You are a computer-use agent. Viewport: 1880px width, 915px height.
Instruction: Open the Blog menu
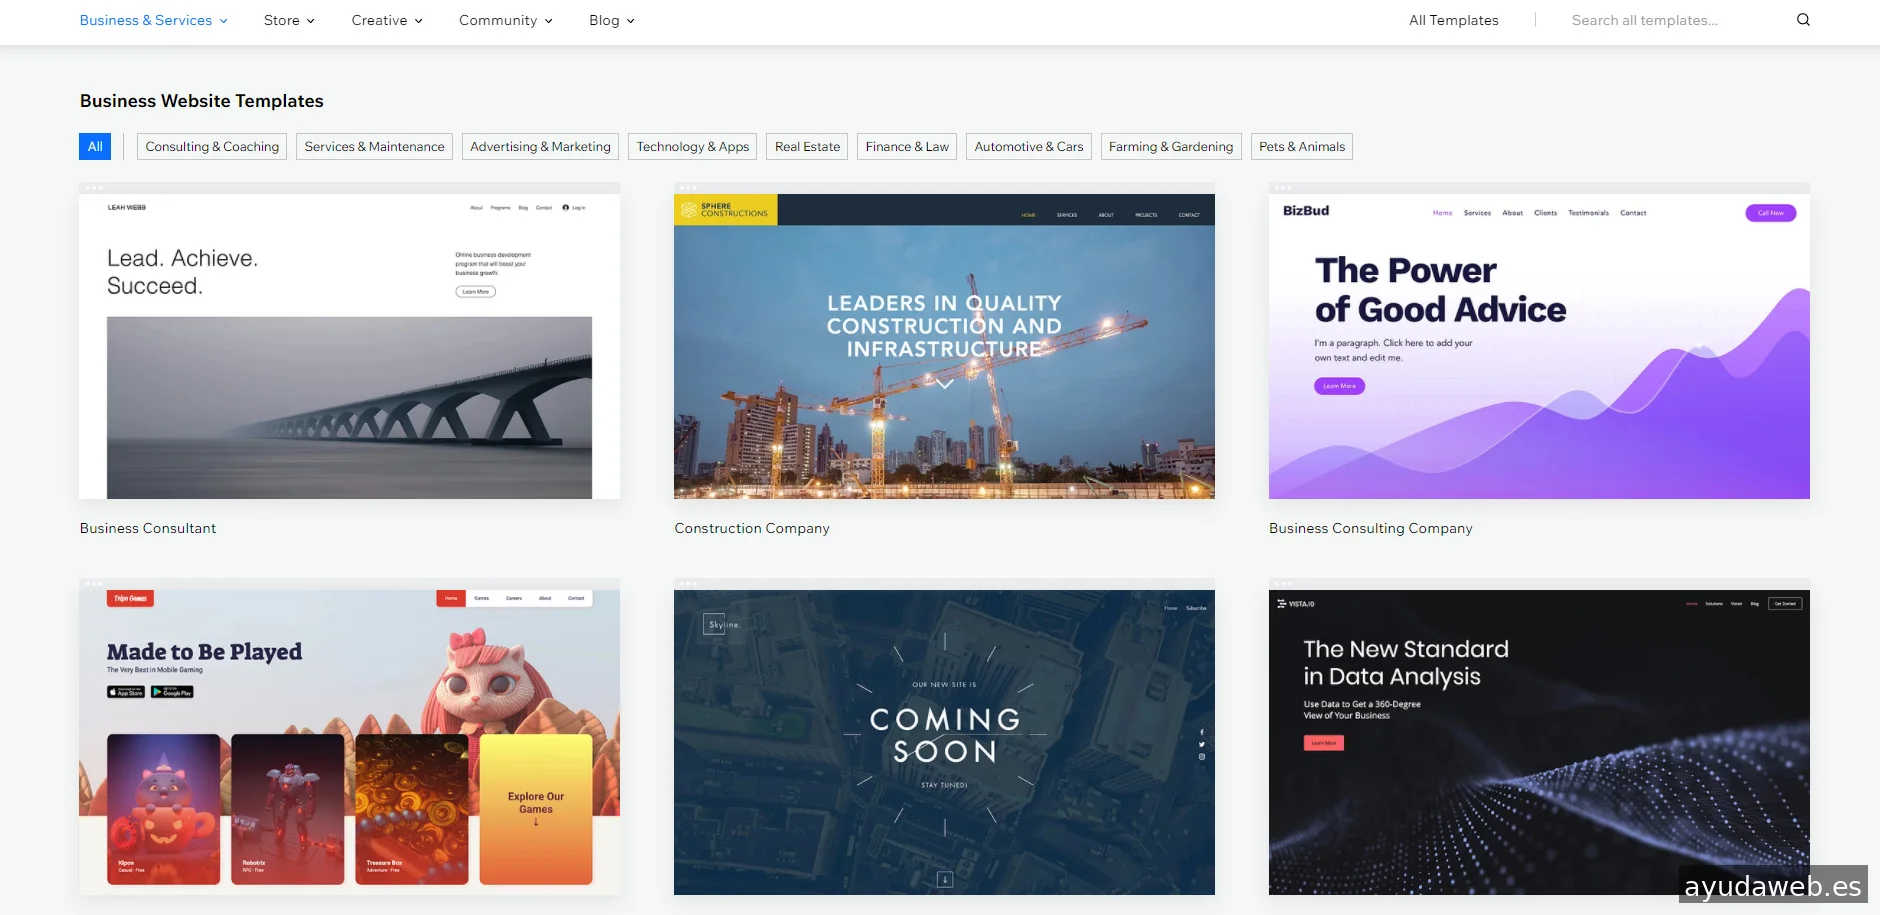pyautogui.click(x=611, y=20)
